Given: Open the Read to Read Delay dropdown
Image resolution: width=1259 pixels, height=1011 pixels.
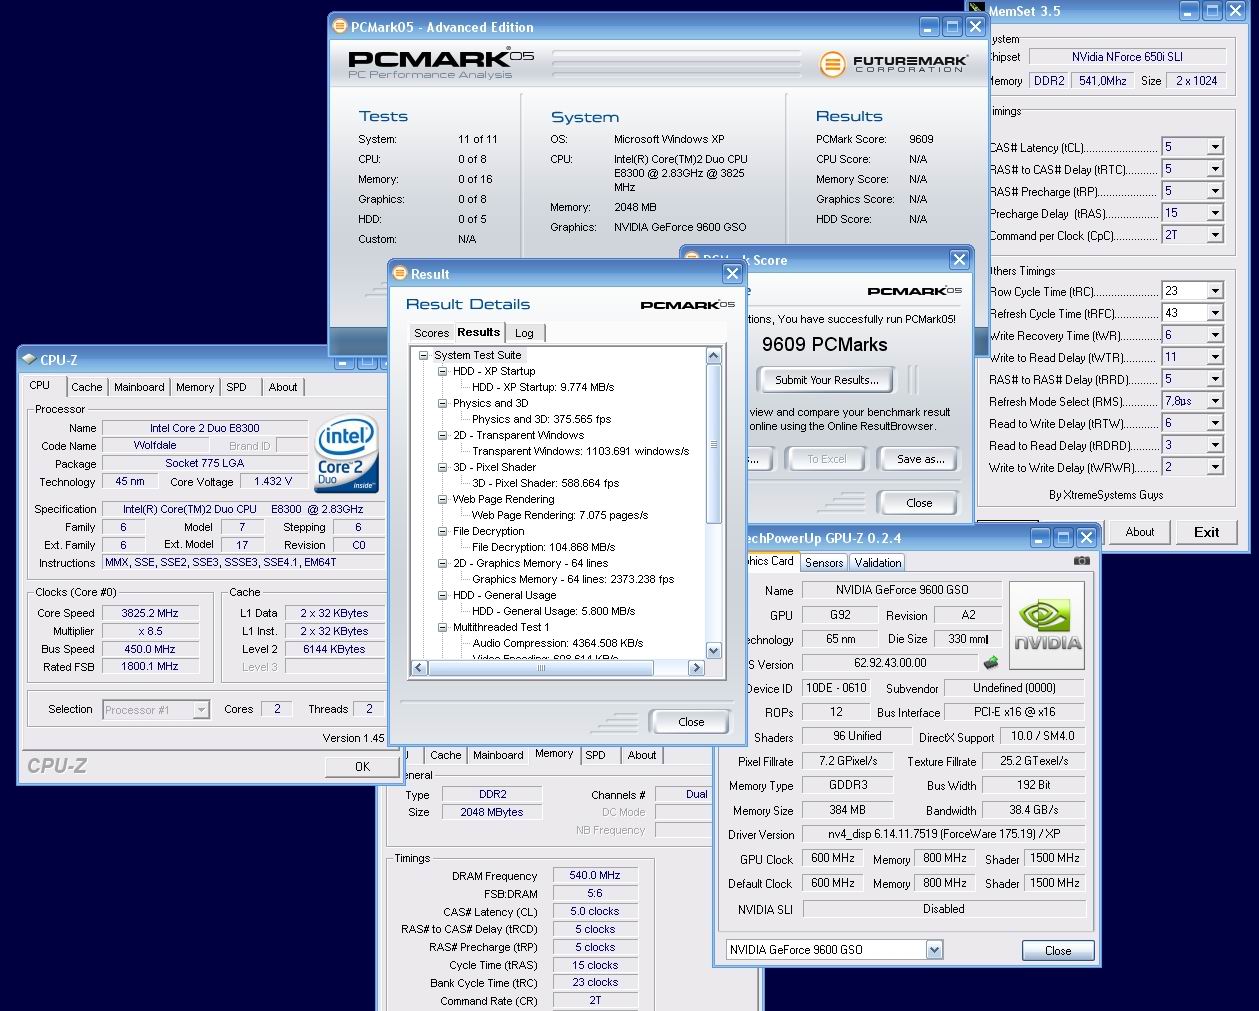Looking at the screenshot, I should click(x=1215, y=445).
